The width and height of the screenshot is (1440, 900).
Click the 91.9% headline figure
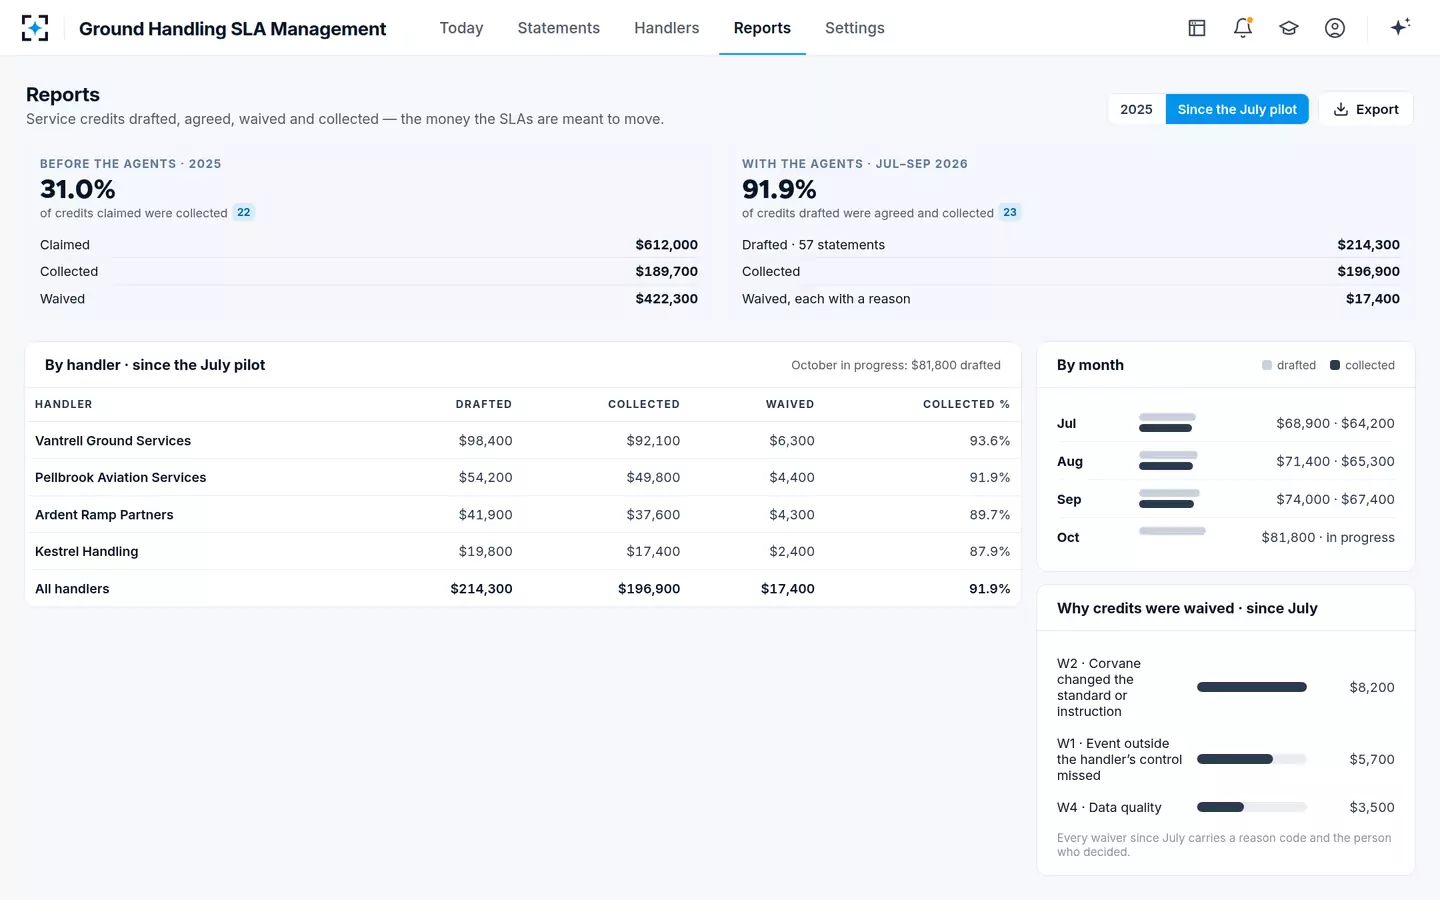[779, 189]
